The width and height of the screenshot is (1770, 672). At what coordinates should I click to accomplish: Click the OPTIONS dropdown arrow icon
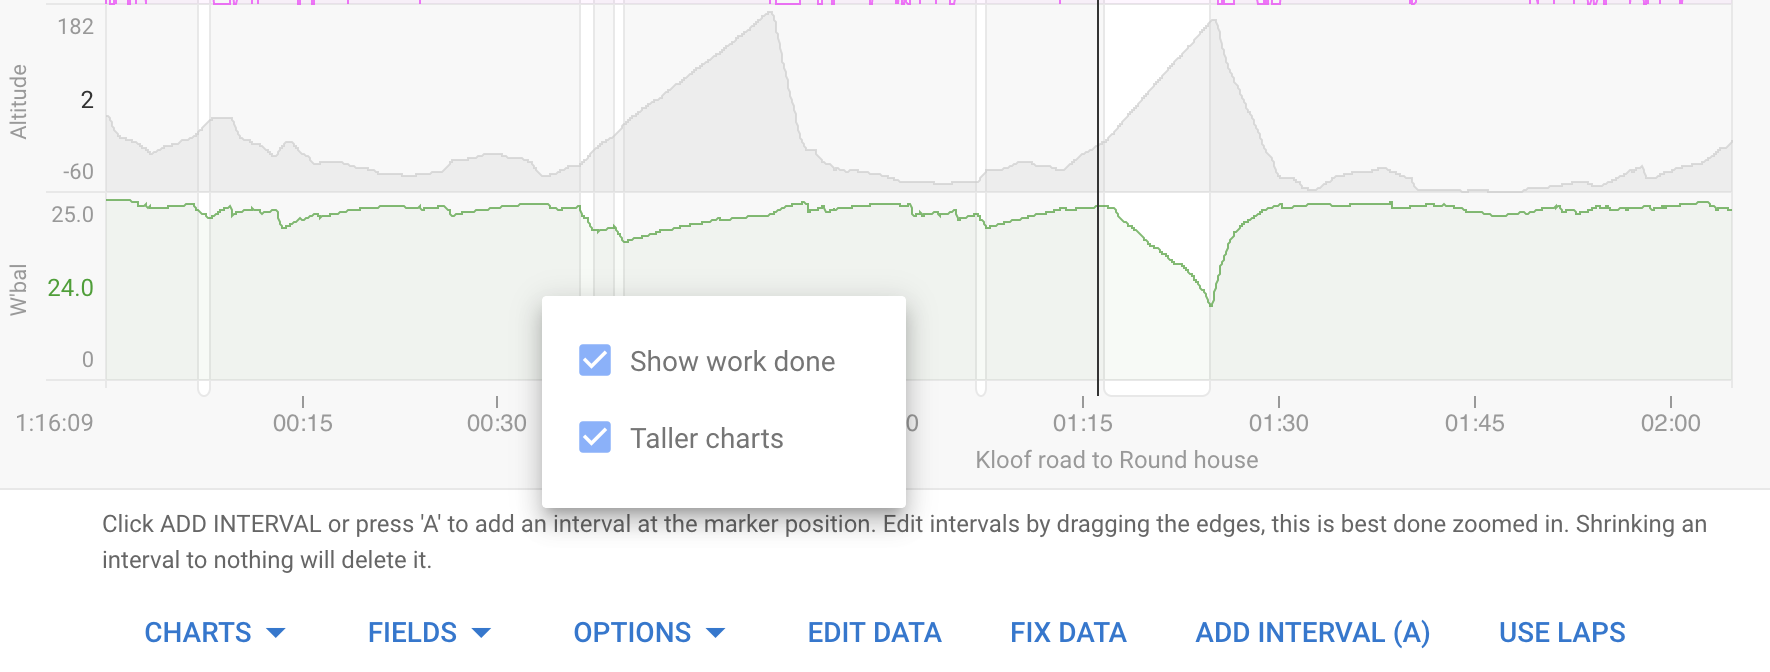(715, 633)
